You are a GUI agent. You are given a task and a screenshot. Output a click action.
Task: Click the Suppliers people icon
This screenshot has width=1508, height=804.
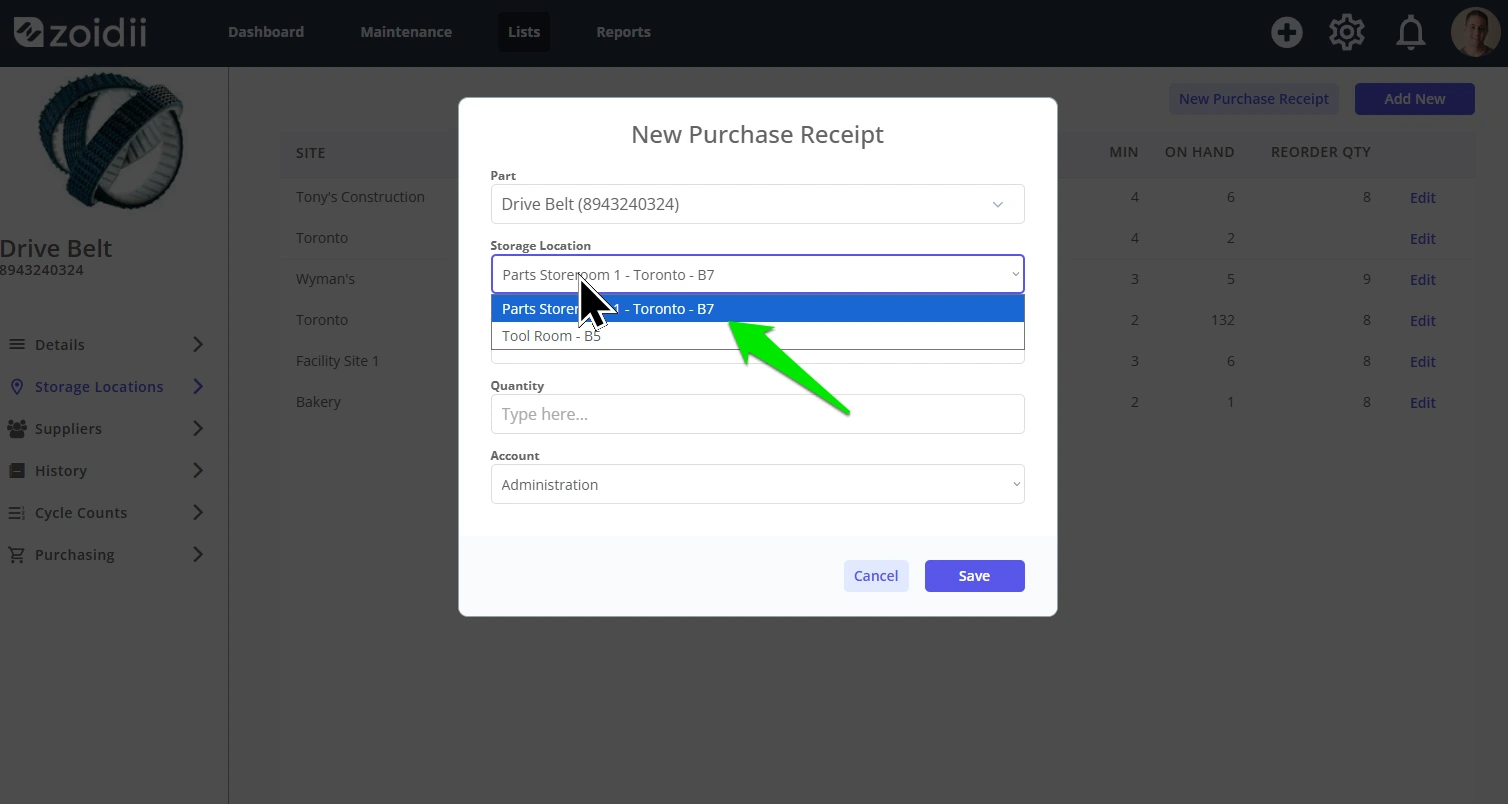tap(17, 428)
